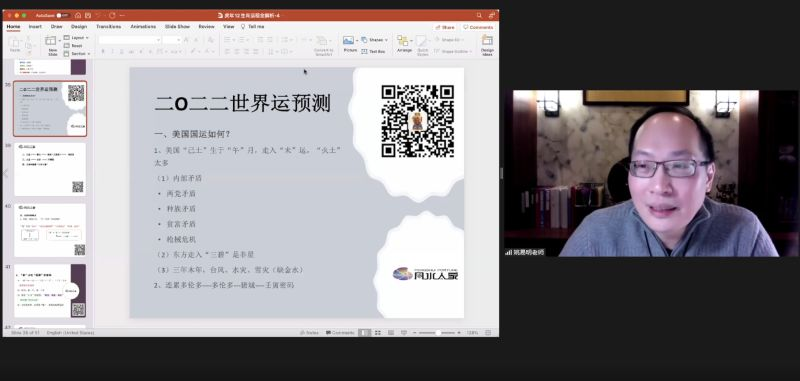Open the Layout dropdown
Viewport: 800px width, 381px height.
pyautogui.click(x=77, y=38)
